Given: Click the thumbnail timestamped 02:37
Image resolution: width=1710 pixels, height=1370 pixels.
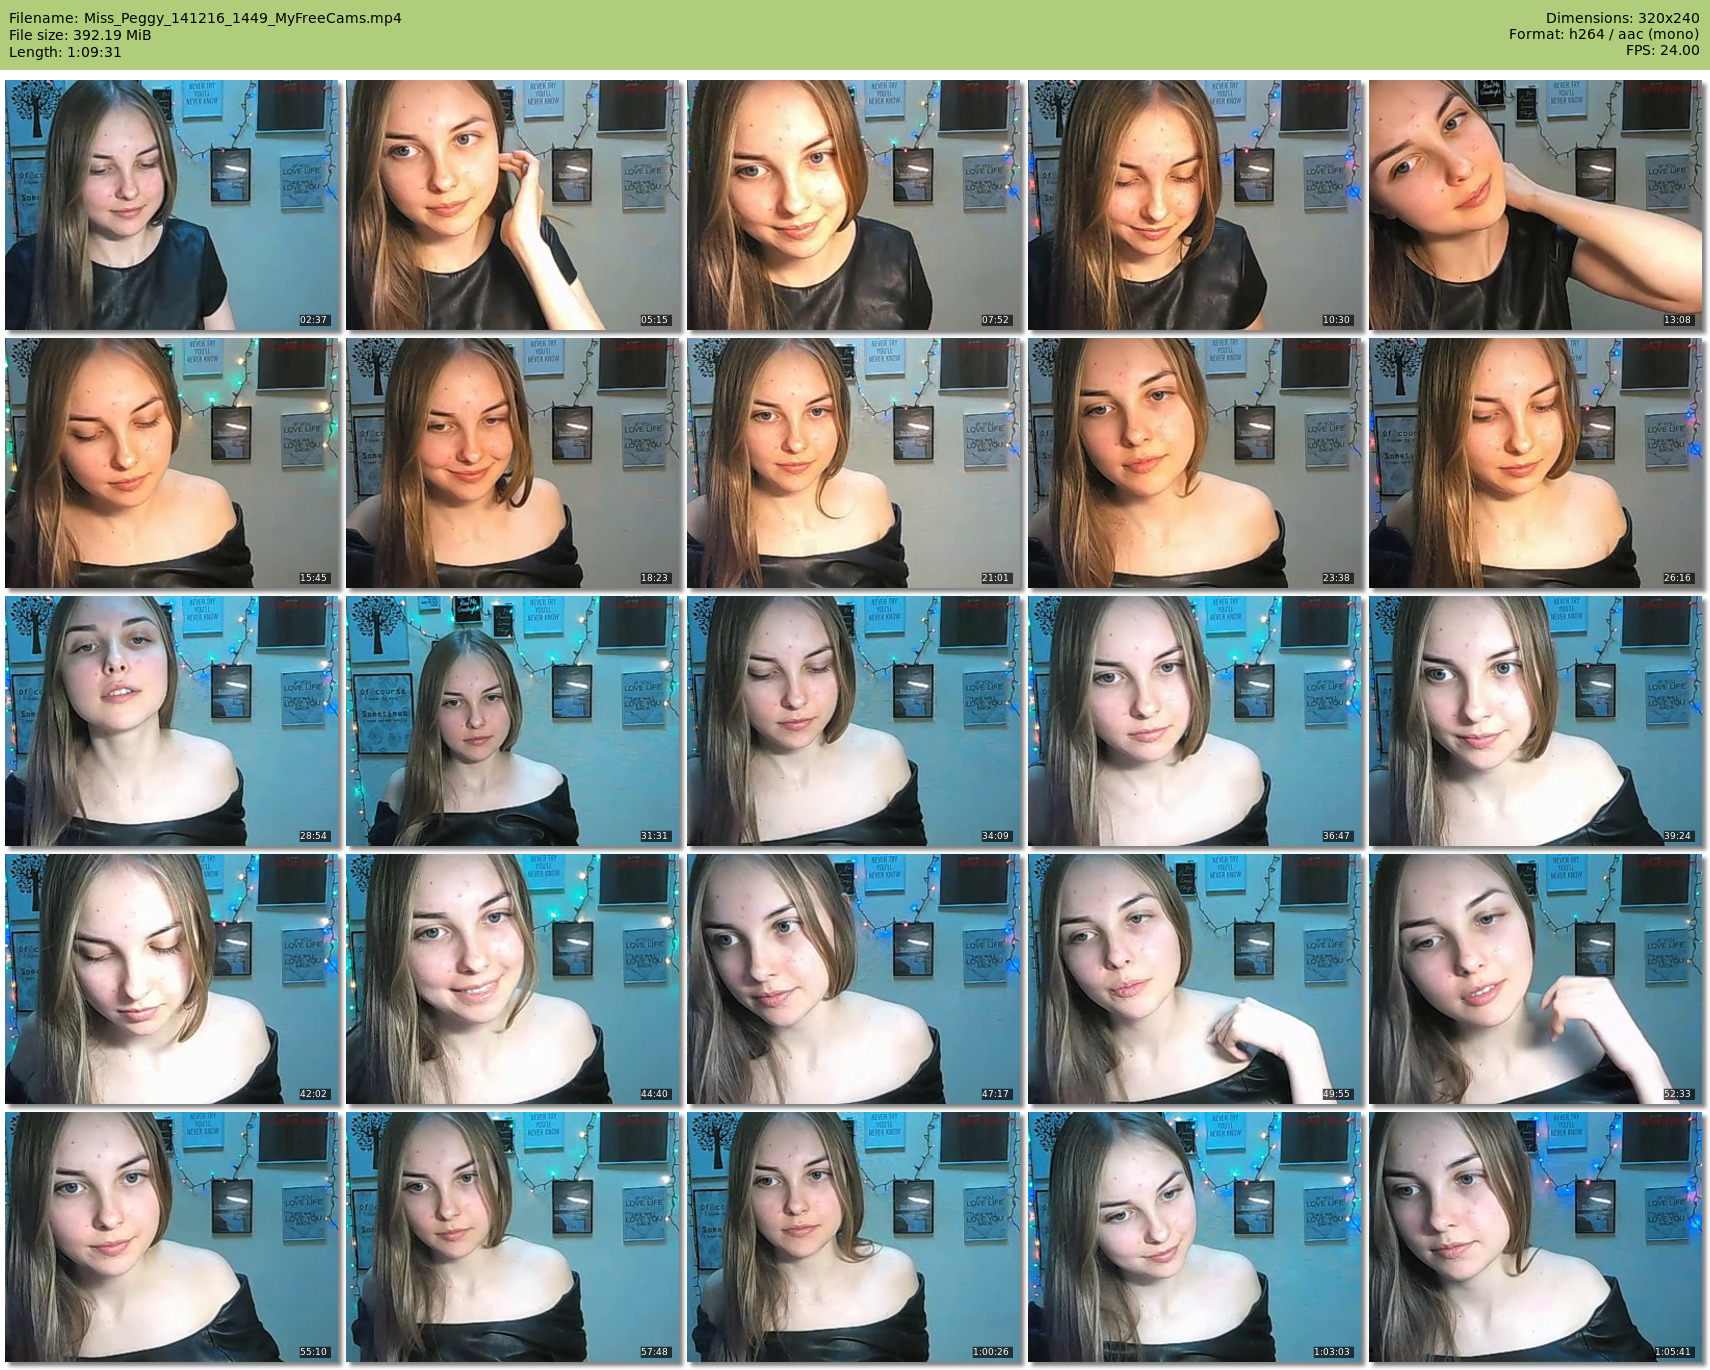Looking at the screenshot, I should coord(172,205).
